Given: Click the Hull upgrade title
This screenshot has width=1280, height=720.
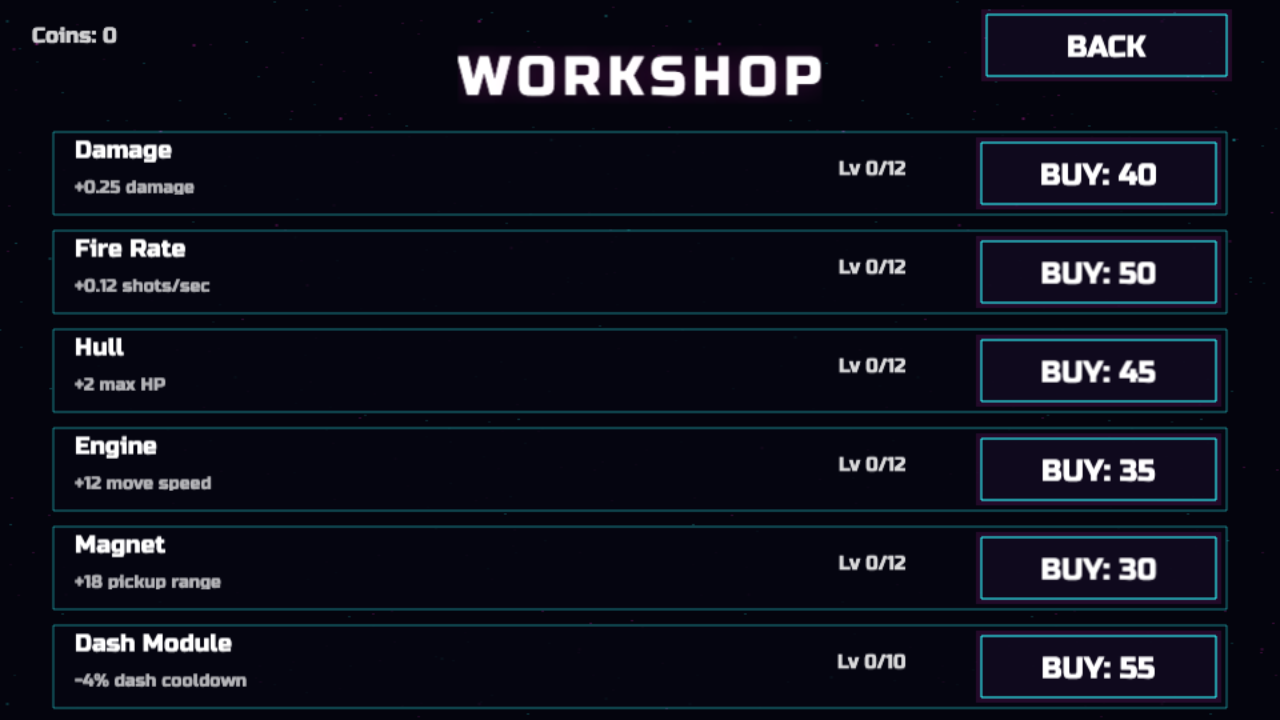Looking at the screenshot, I should point(99,347).
